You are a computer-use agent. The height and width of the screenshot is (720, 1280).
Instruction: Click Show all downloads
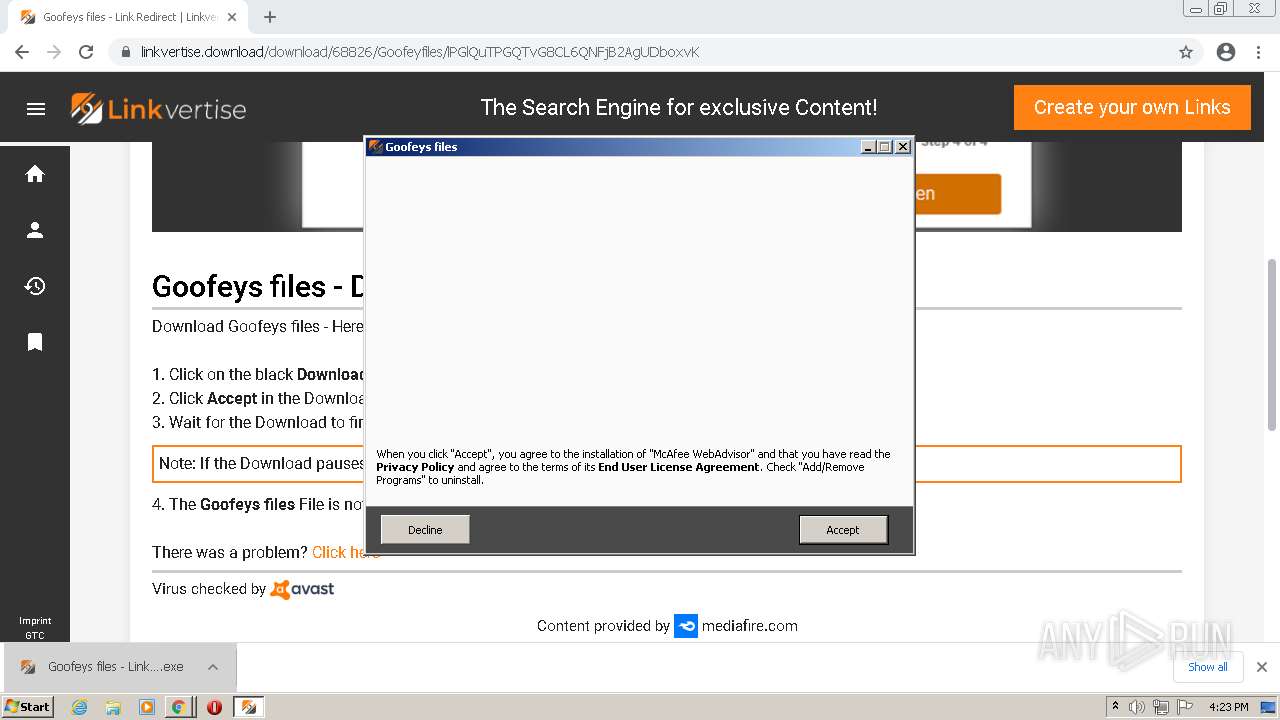(1208, 667)
